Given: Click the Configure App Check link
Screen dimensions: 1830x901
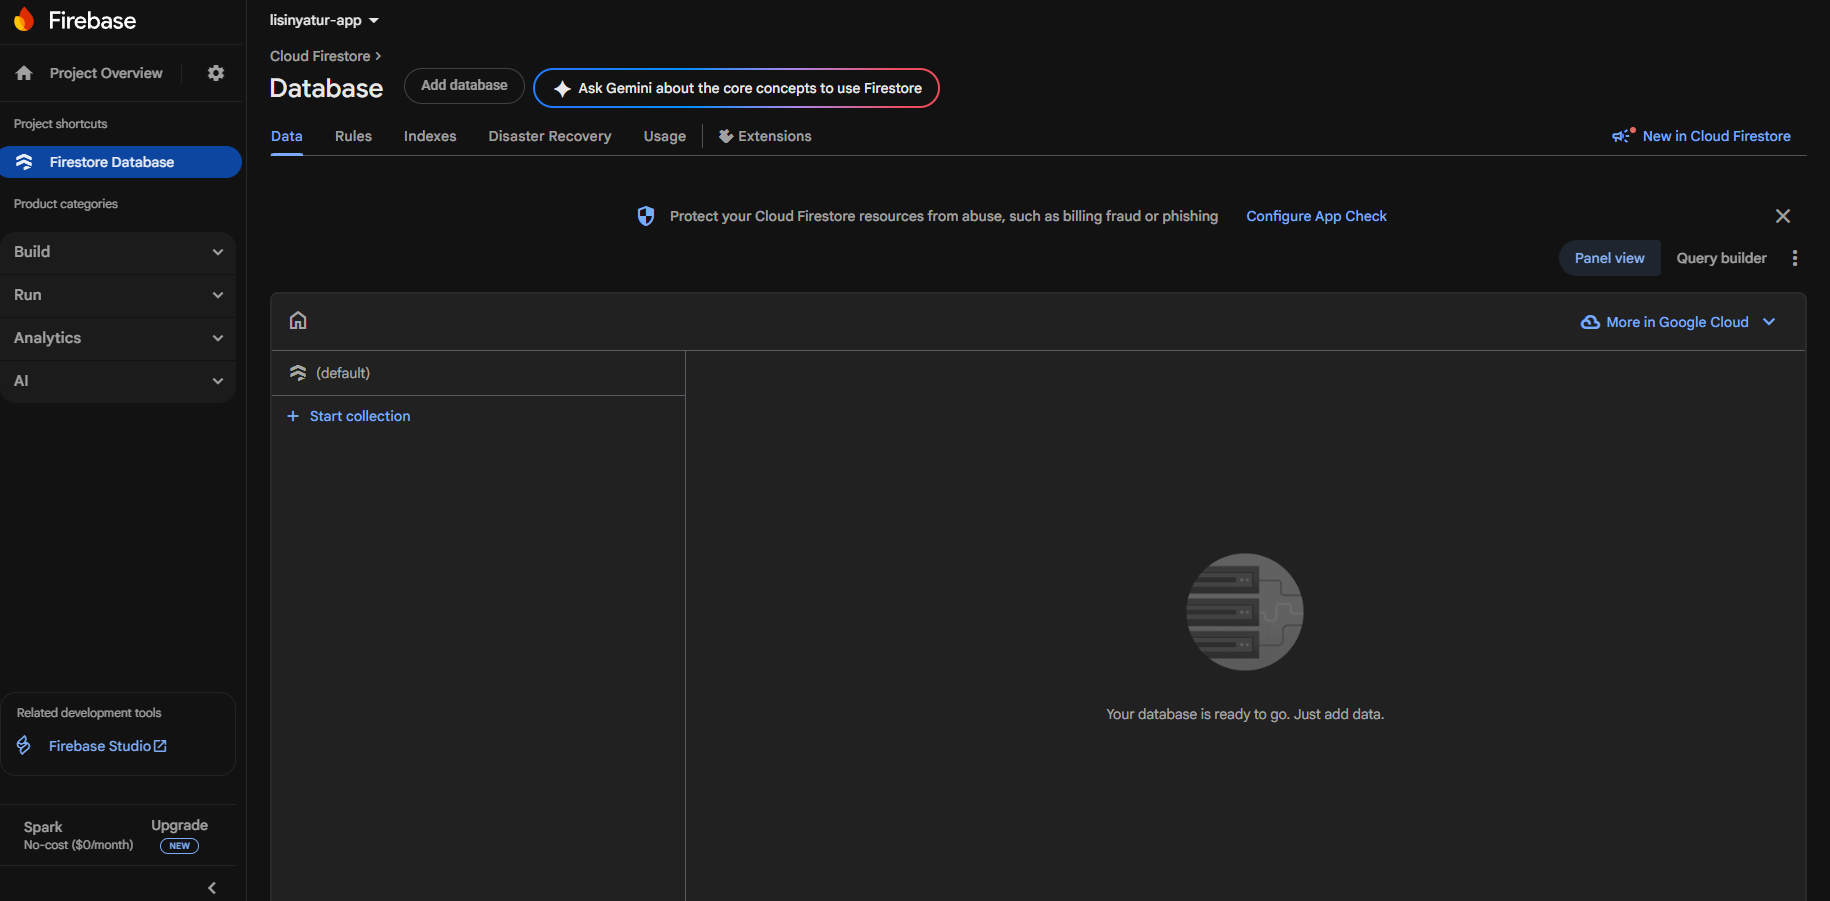Looking at the screenshot, I should point(1316,216).
